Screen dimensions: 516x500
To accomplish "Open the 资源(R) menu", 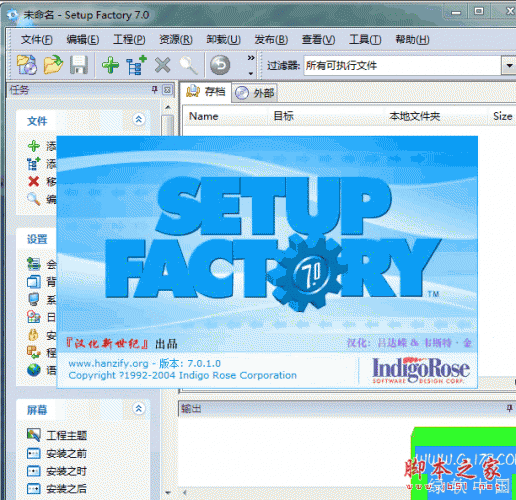I will click(x=176, y=40).
